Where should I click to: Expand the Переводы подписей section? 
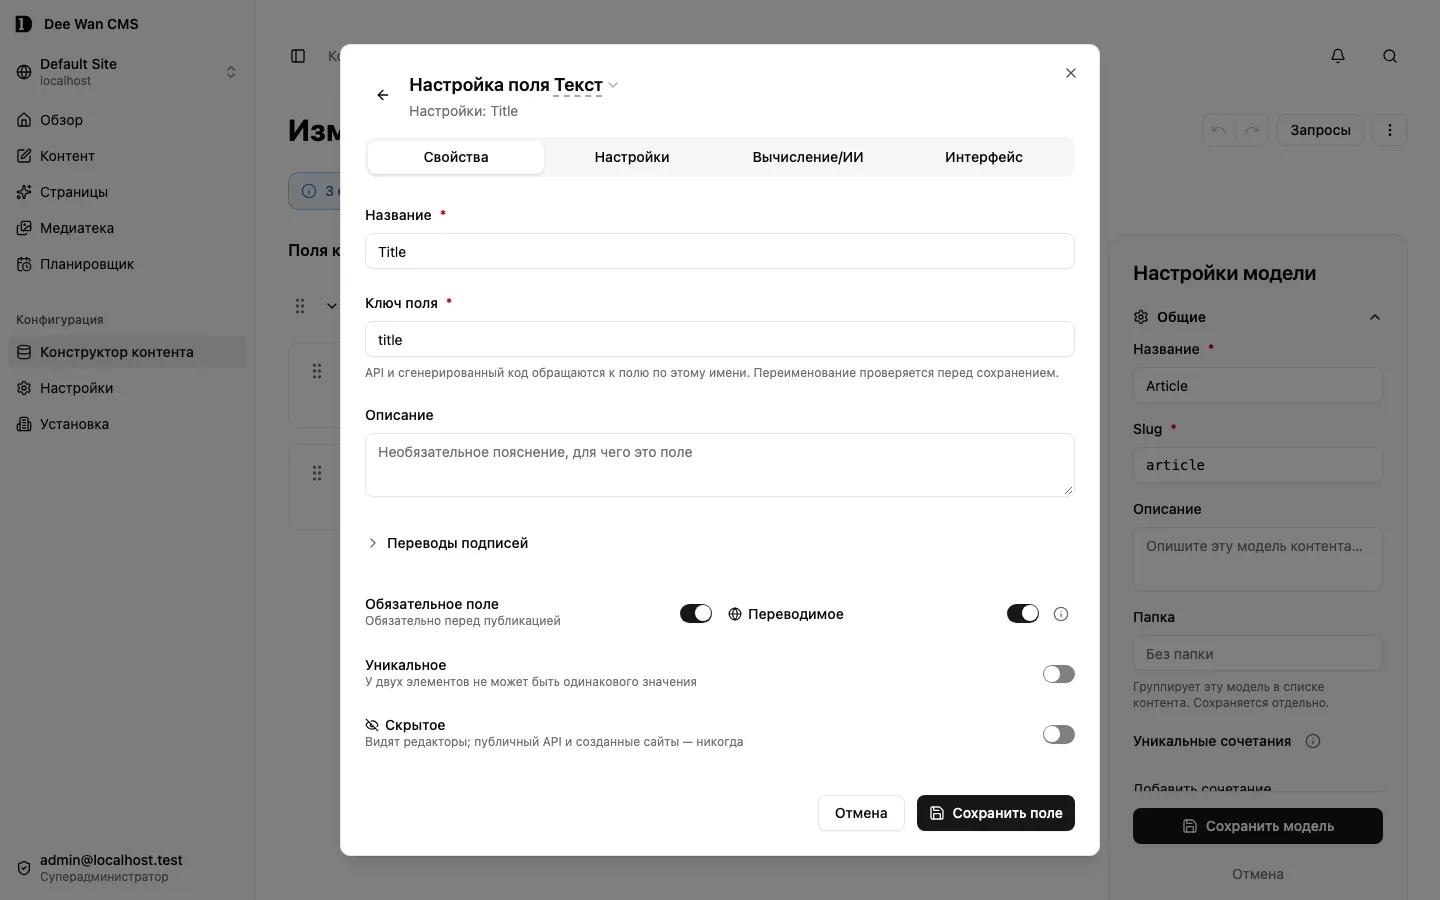(448, 543)
